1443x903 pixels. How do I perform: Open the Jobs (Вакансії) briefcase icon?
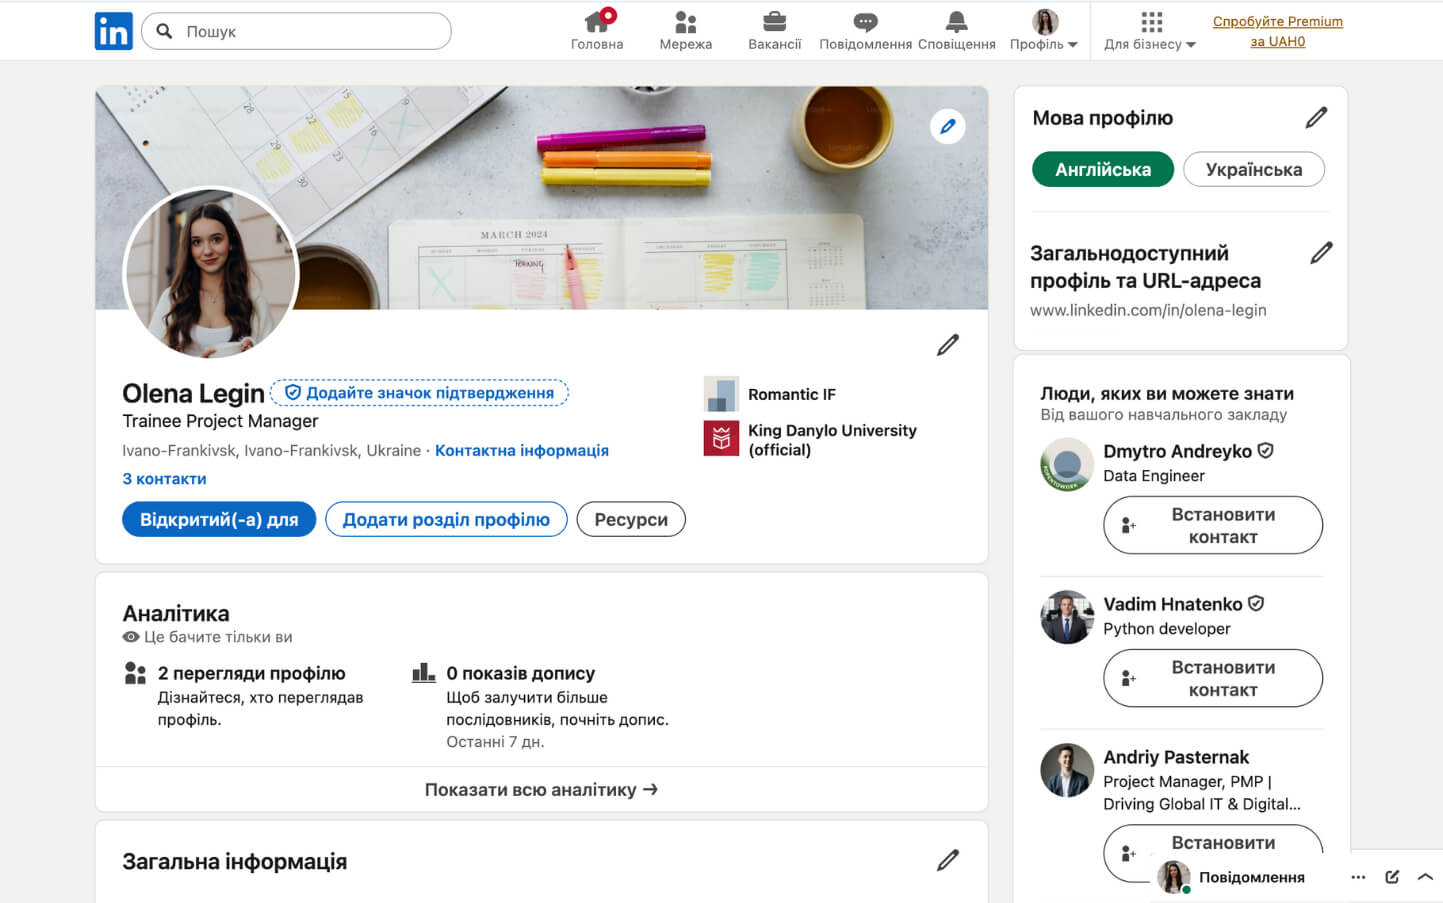pos(774,23)
